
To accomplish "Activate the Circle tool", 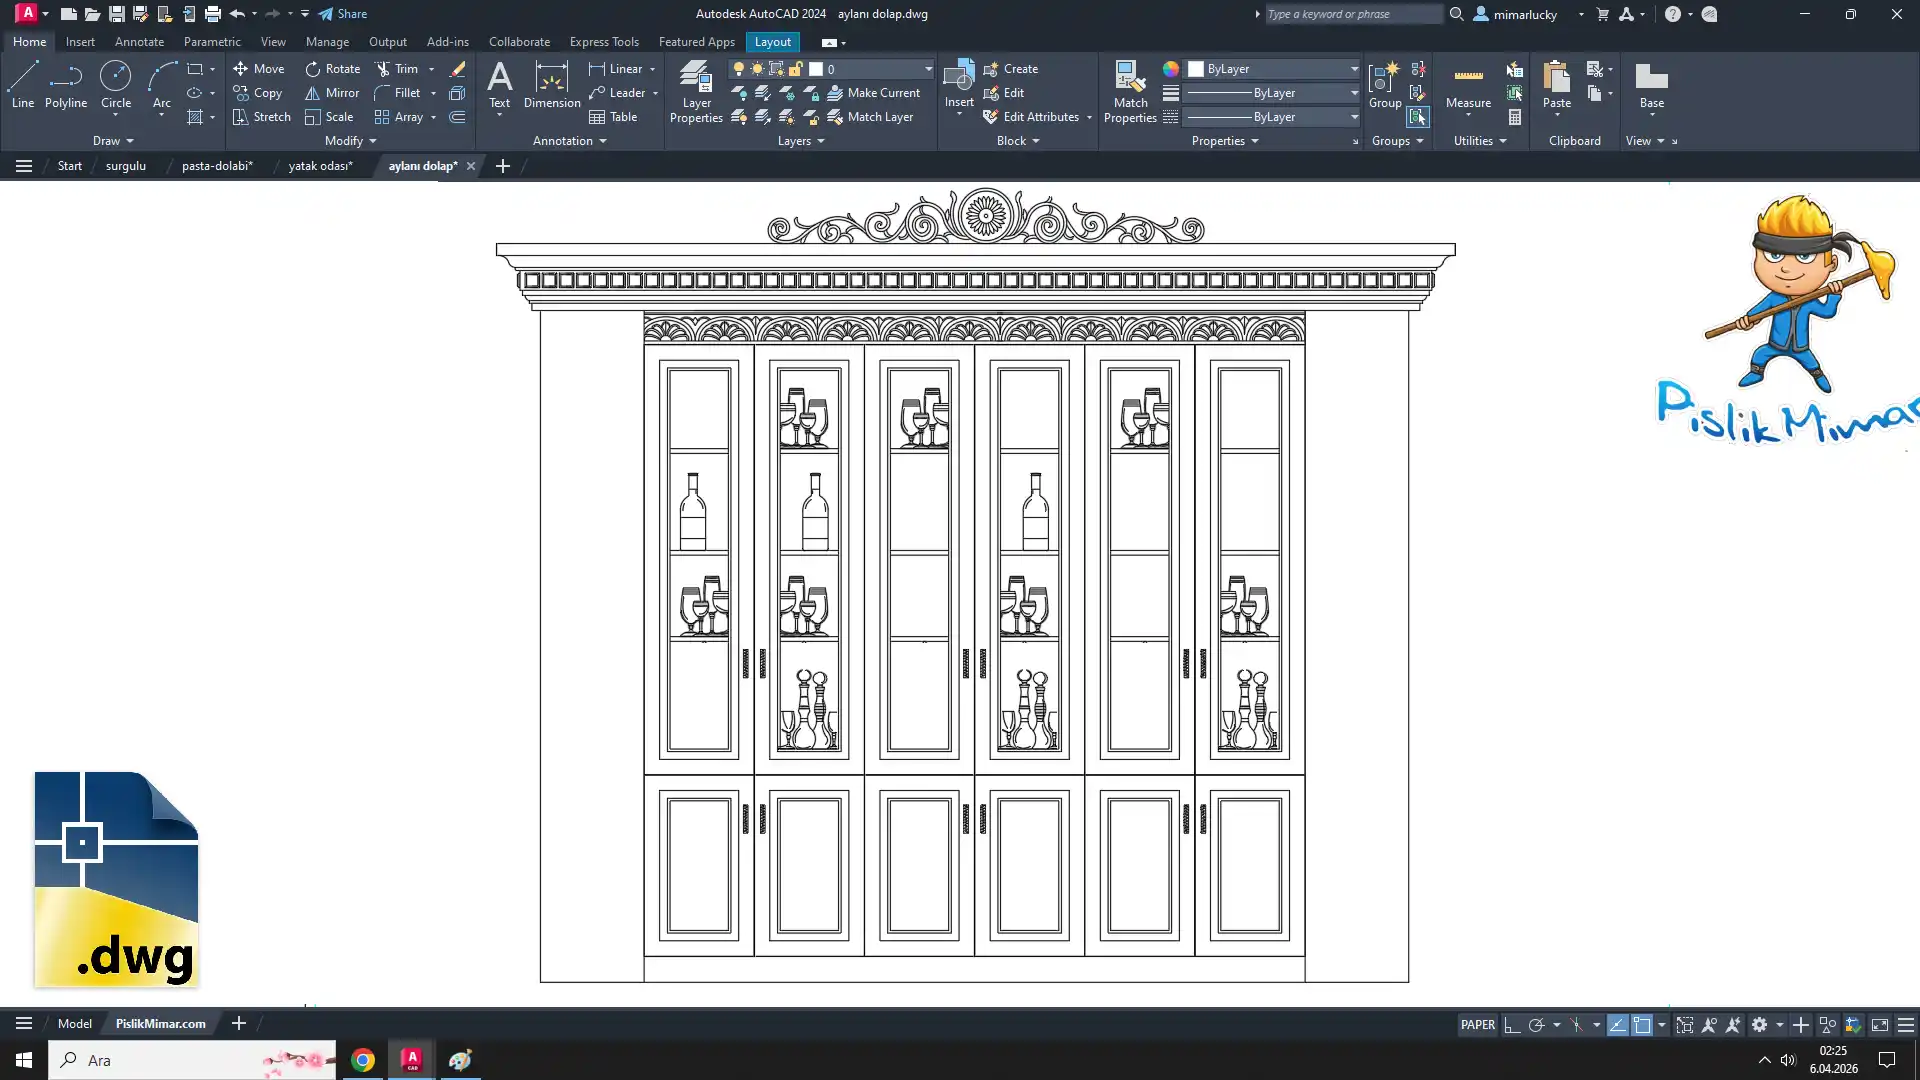I will click(x=116, y=84).
